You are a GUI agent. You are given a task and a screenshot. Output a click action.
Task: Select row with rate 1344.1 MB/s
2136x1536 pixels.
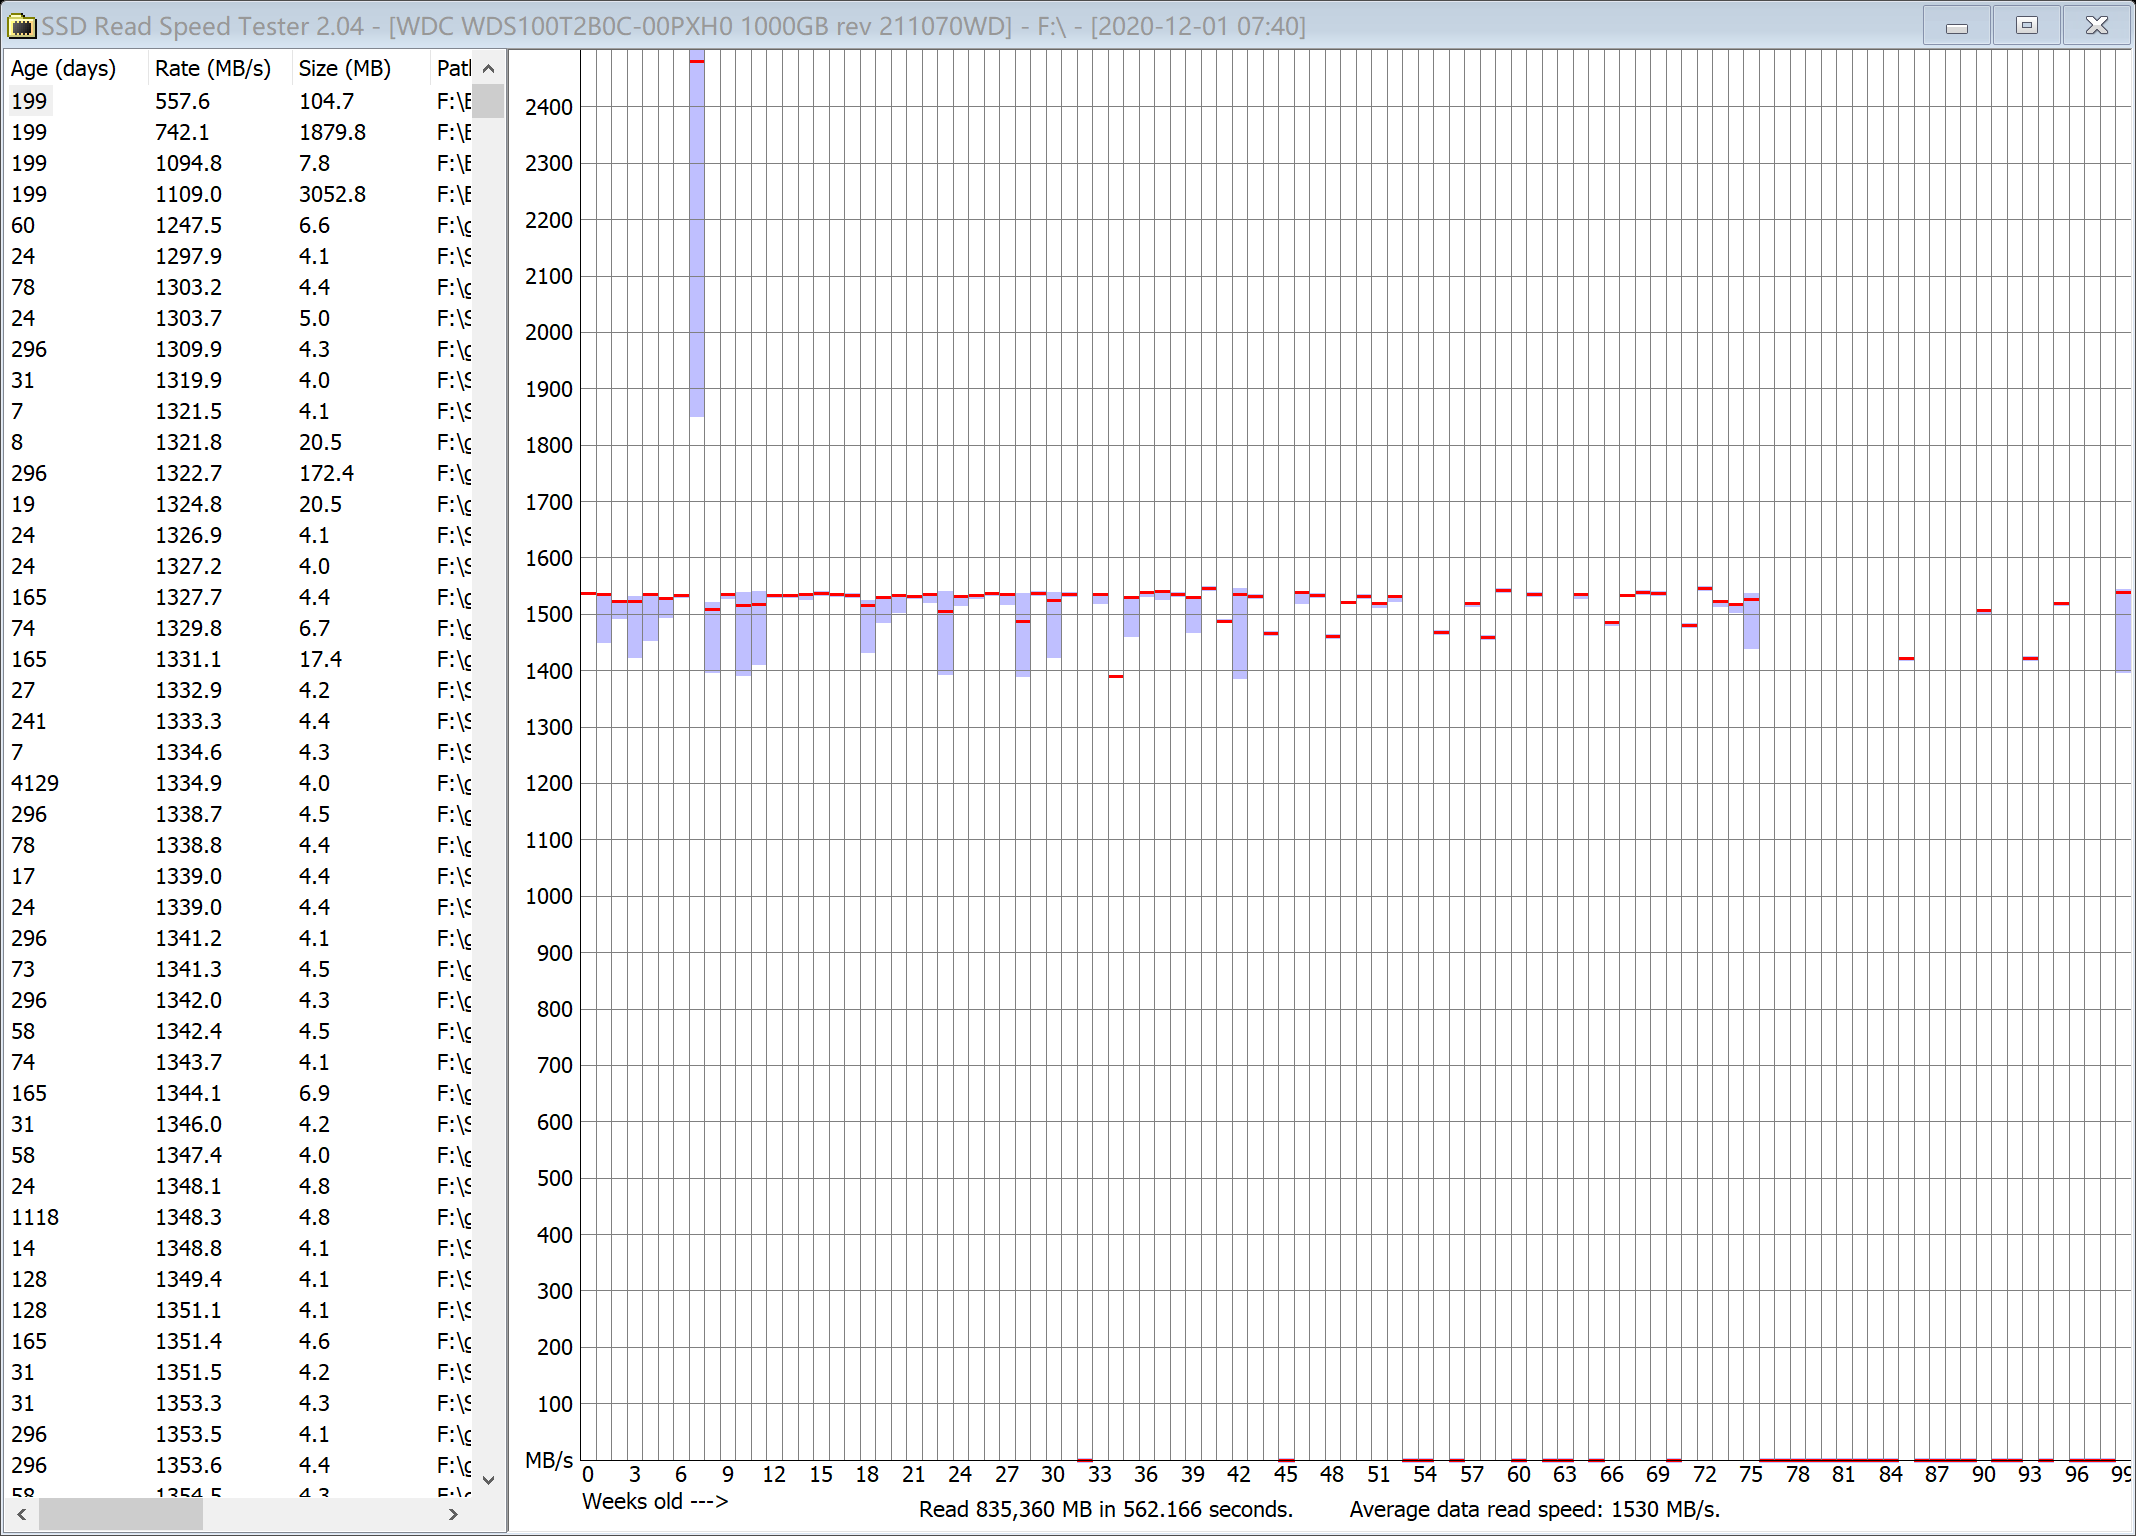[239, 1093]
